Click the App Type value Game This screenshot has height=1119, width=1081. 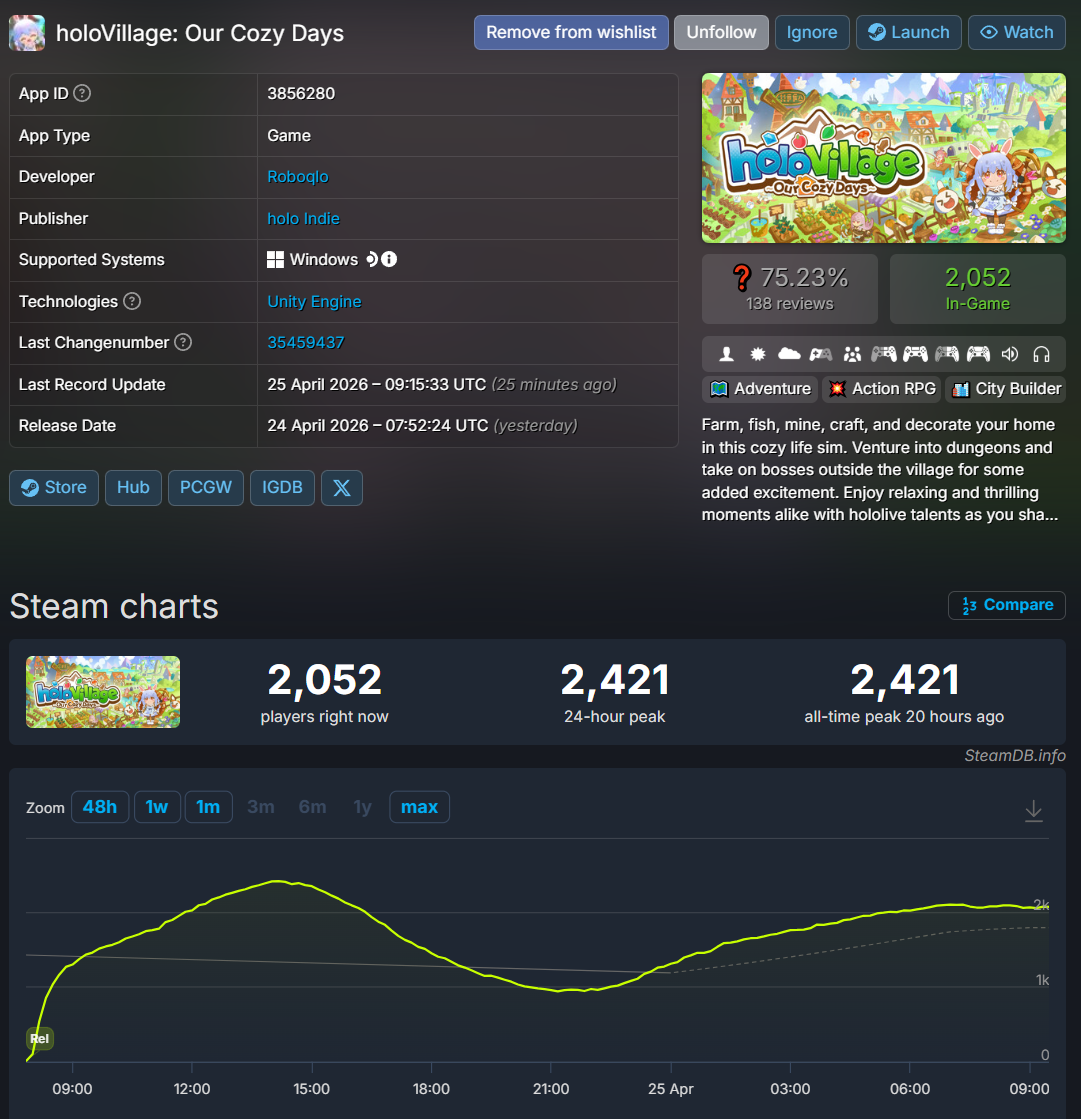click(x=289, y=136)
